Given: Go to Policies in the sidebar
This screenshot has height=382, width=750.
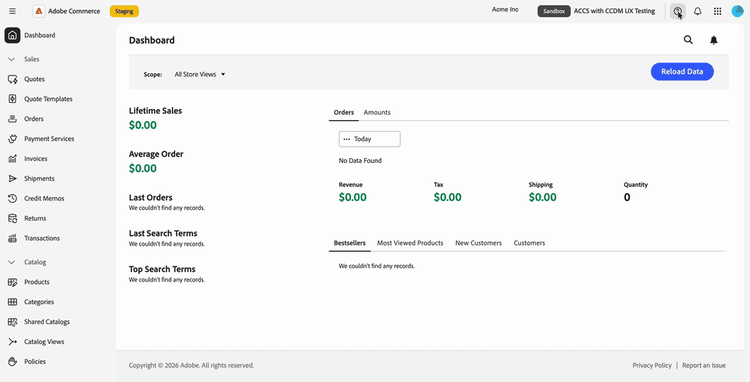Looking at the screenshot, I should pos(35,362).
